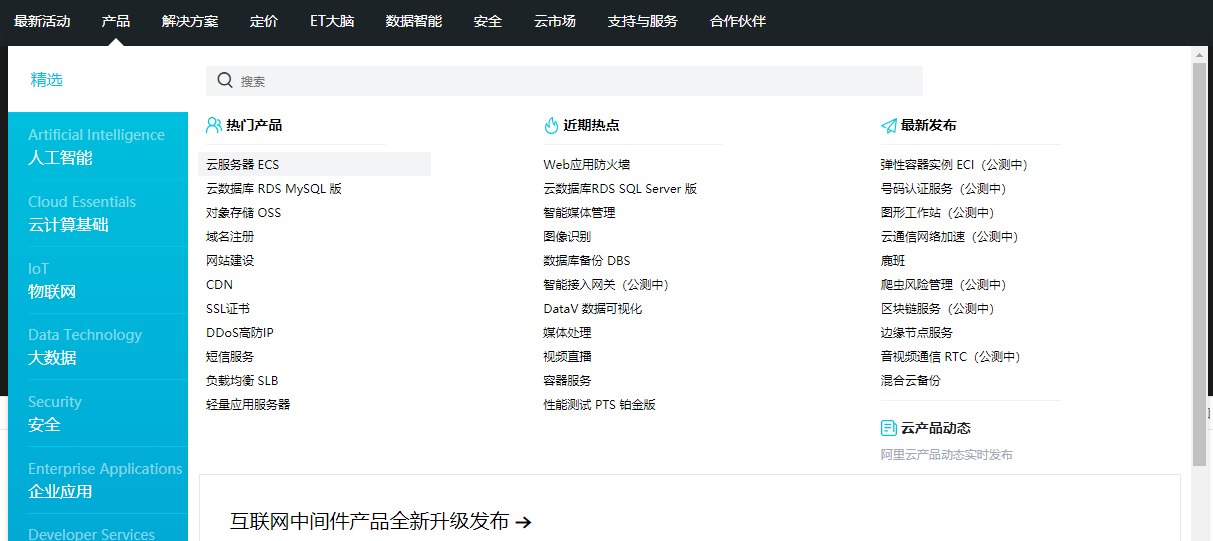Open the CDN product link

(219, 284)
